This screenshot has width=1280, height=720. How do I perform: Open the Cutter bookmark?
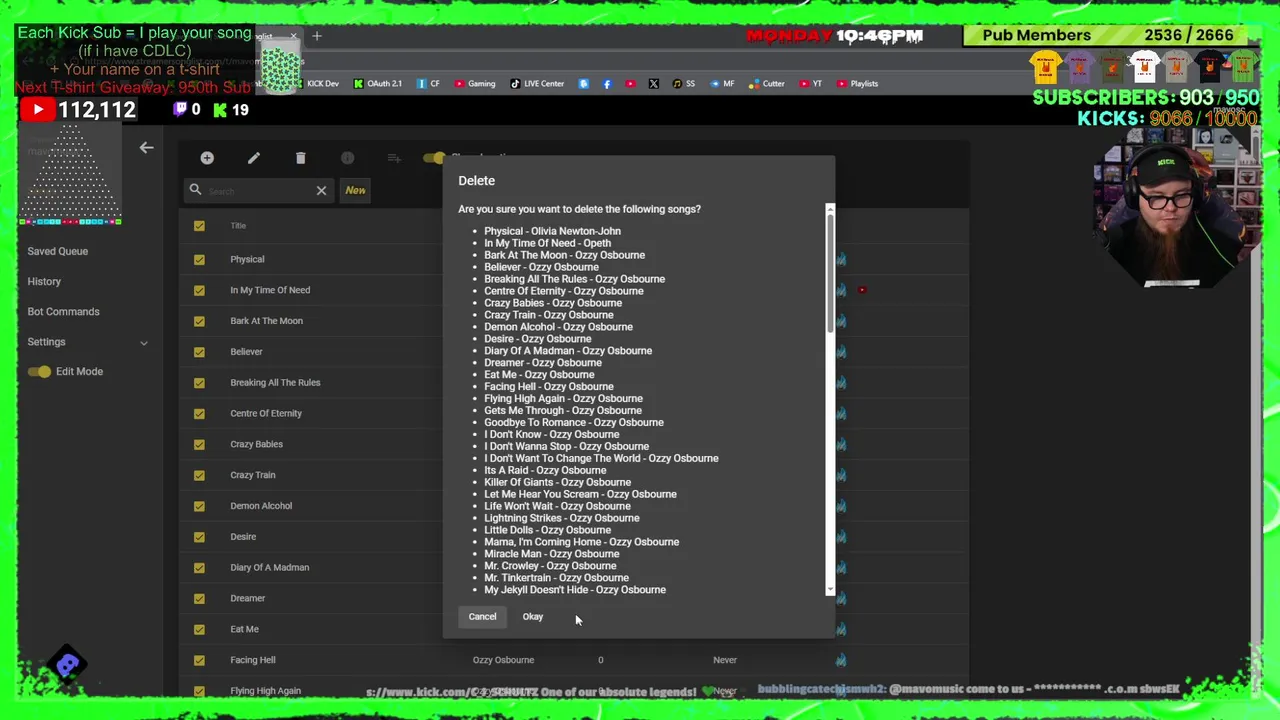click(767, 84)
